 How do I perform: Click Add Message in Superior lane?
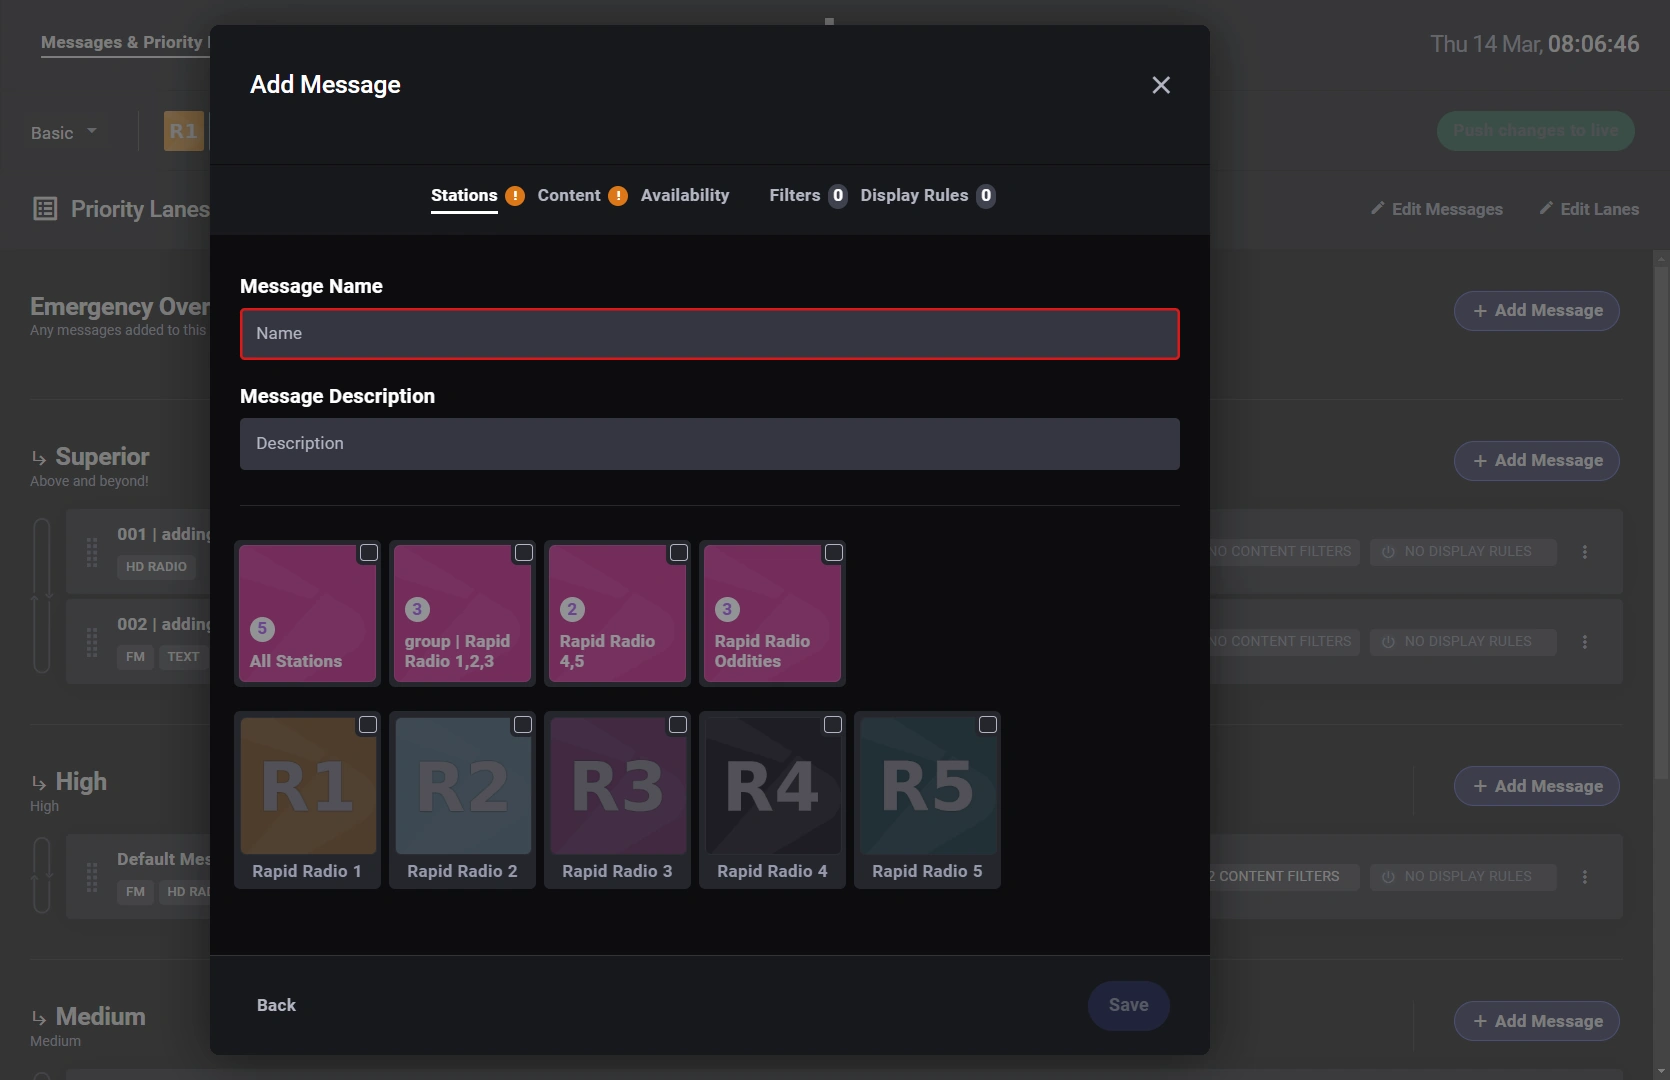tap(1537, 461)
